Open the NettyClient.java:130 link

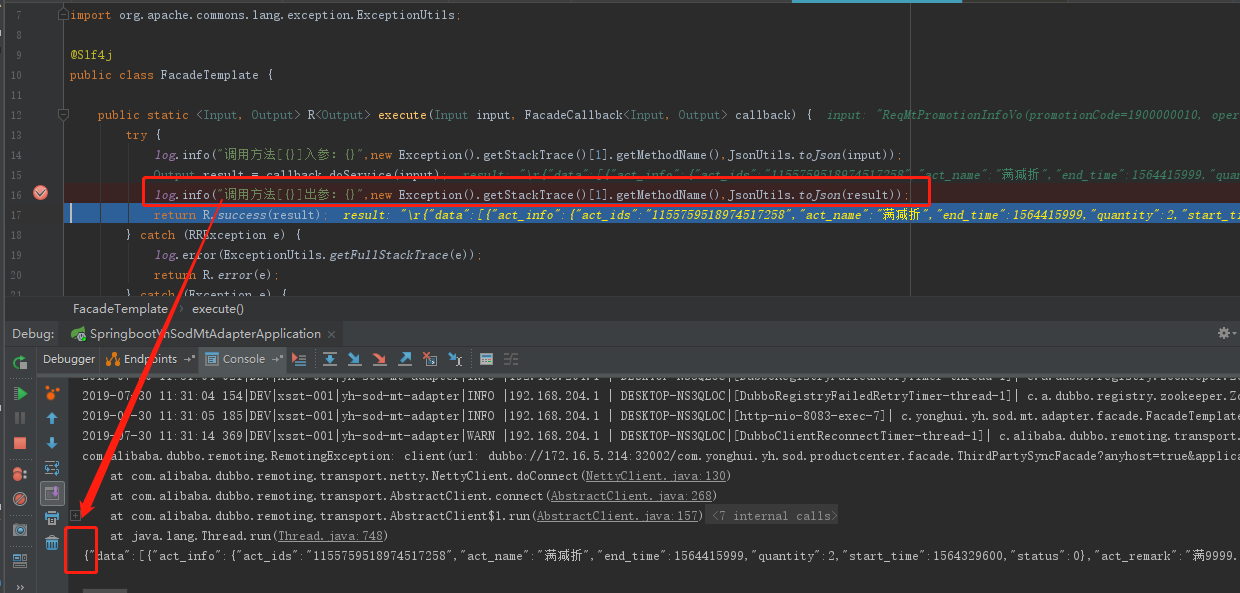point(656,476)
